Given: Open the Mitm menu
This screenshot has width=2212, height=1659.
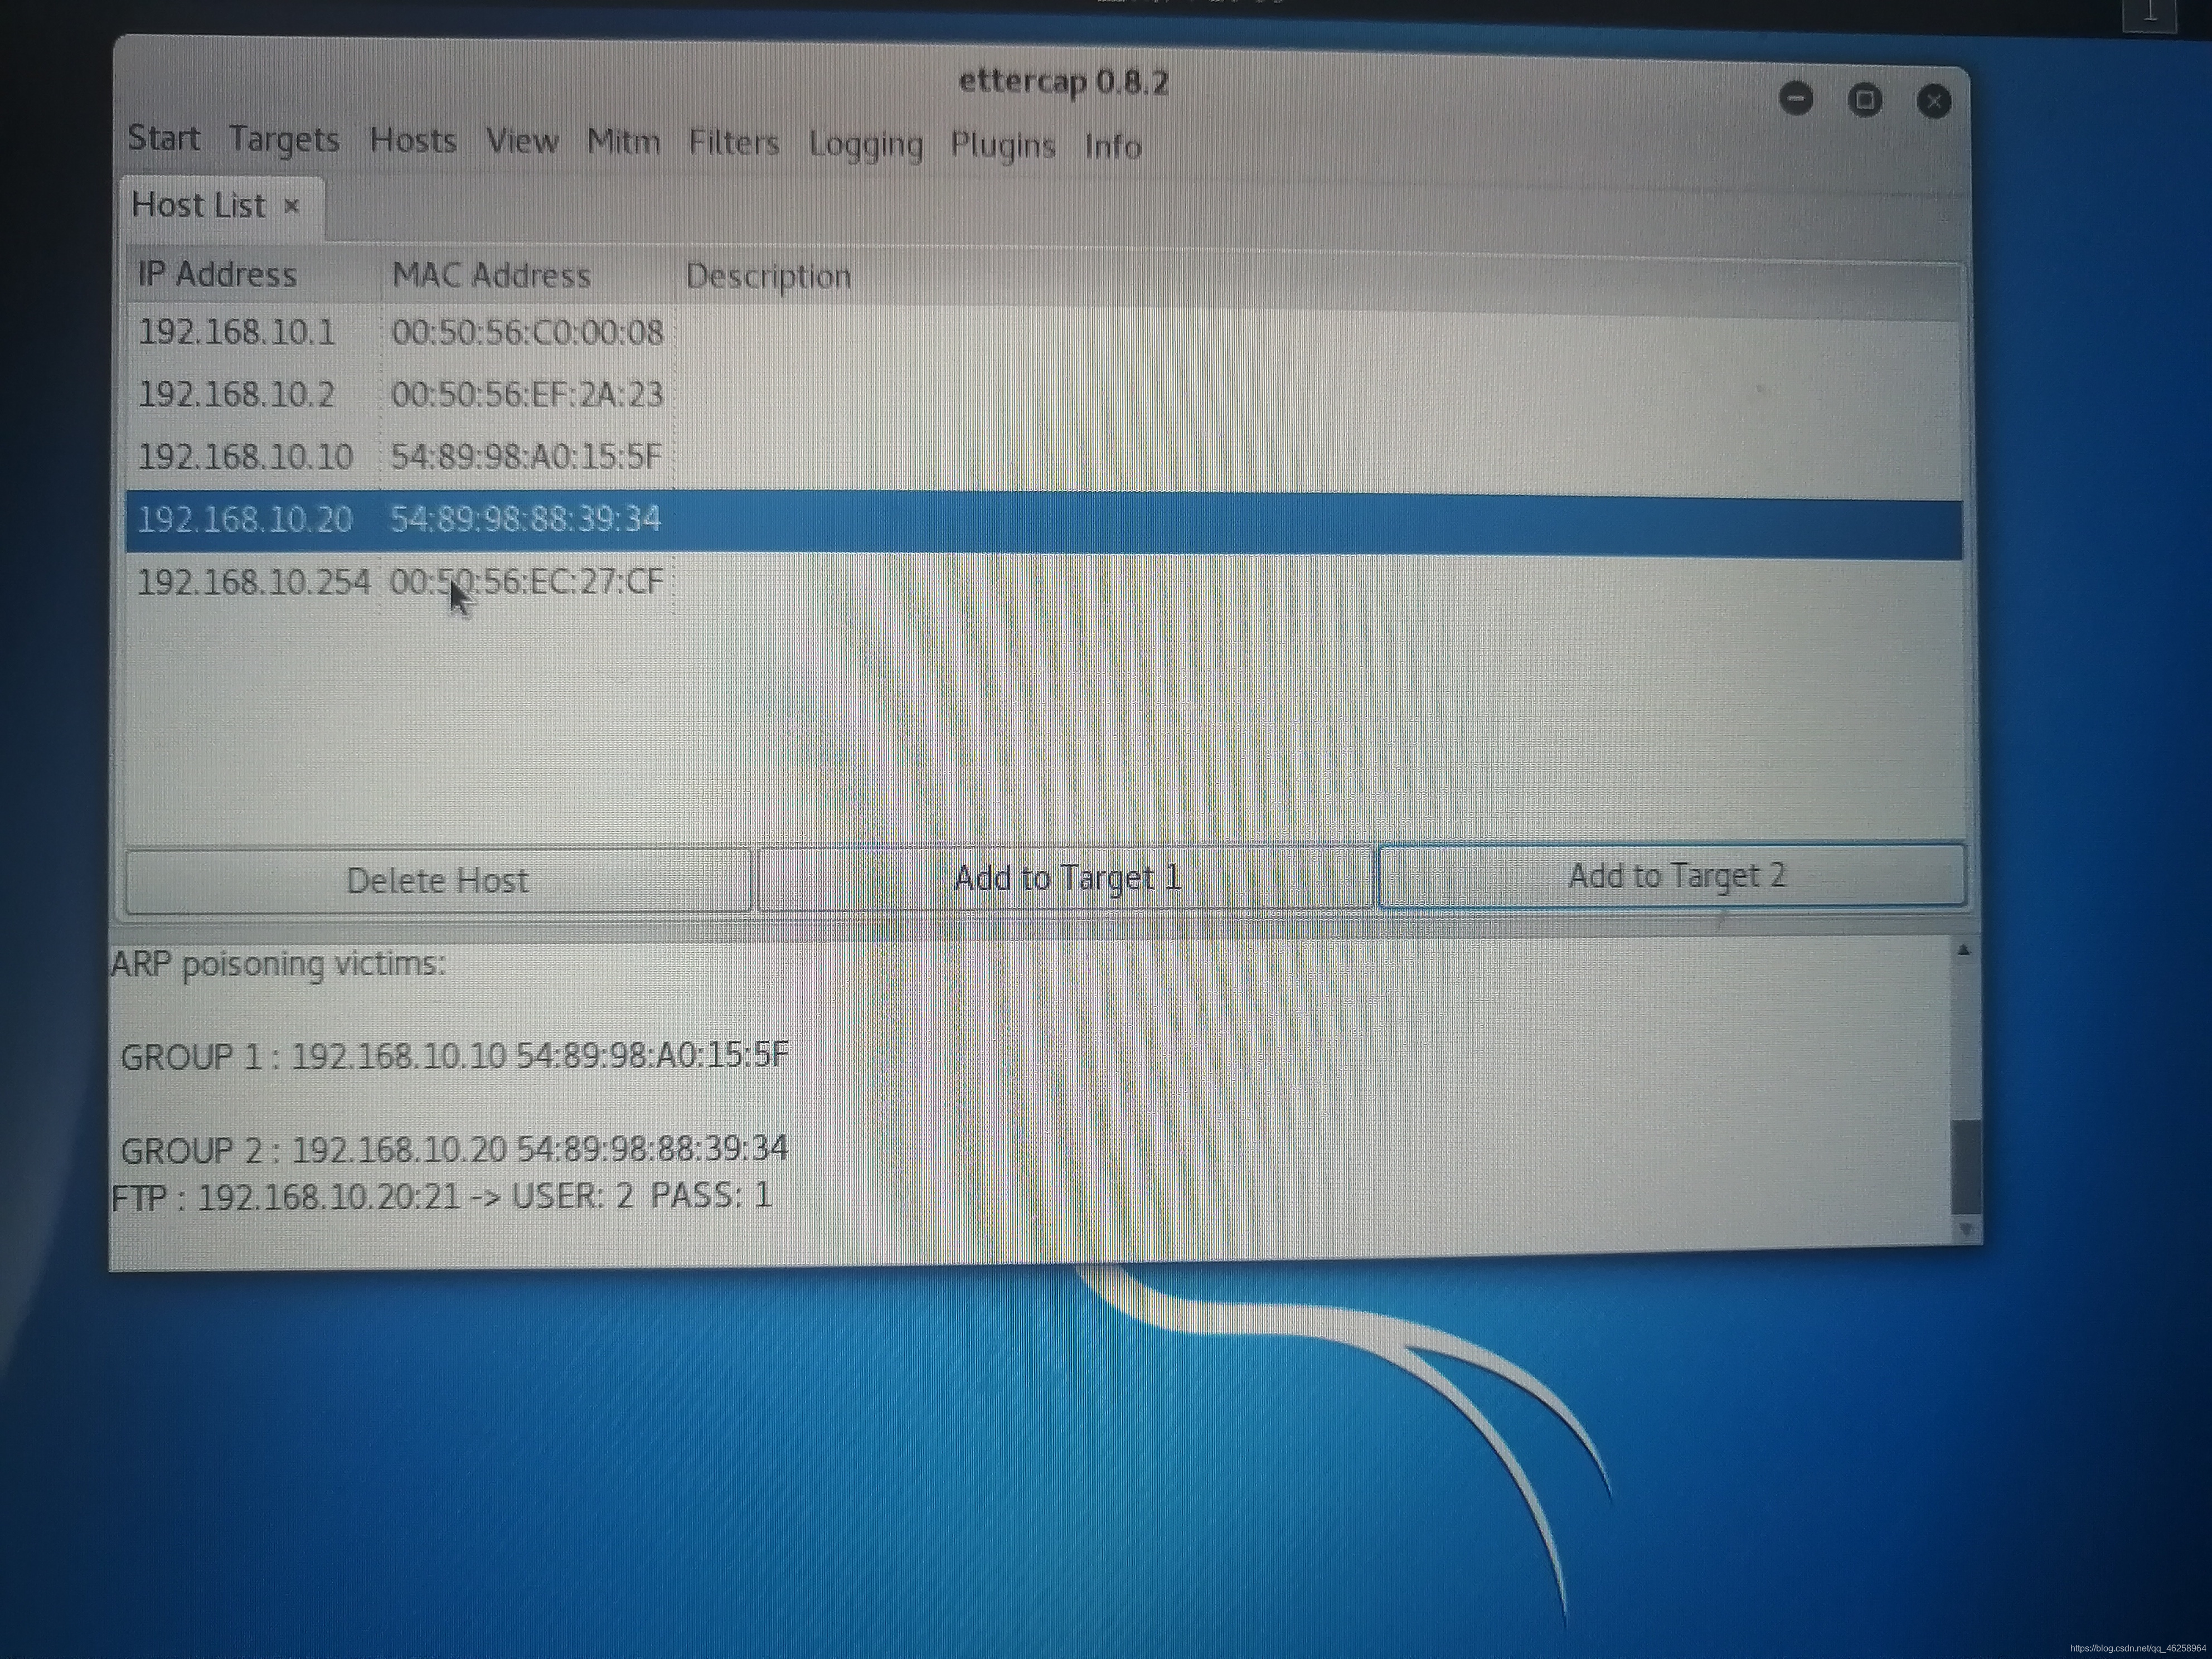Looking at the screenshot, I should tap(623, 142).
